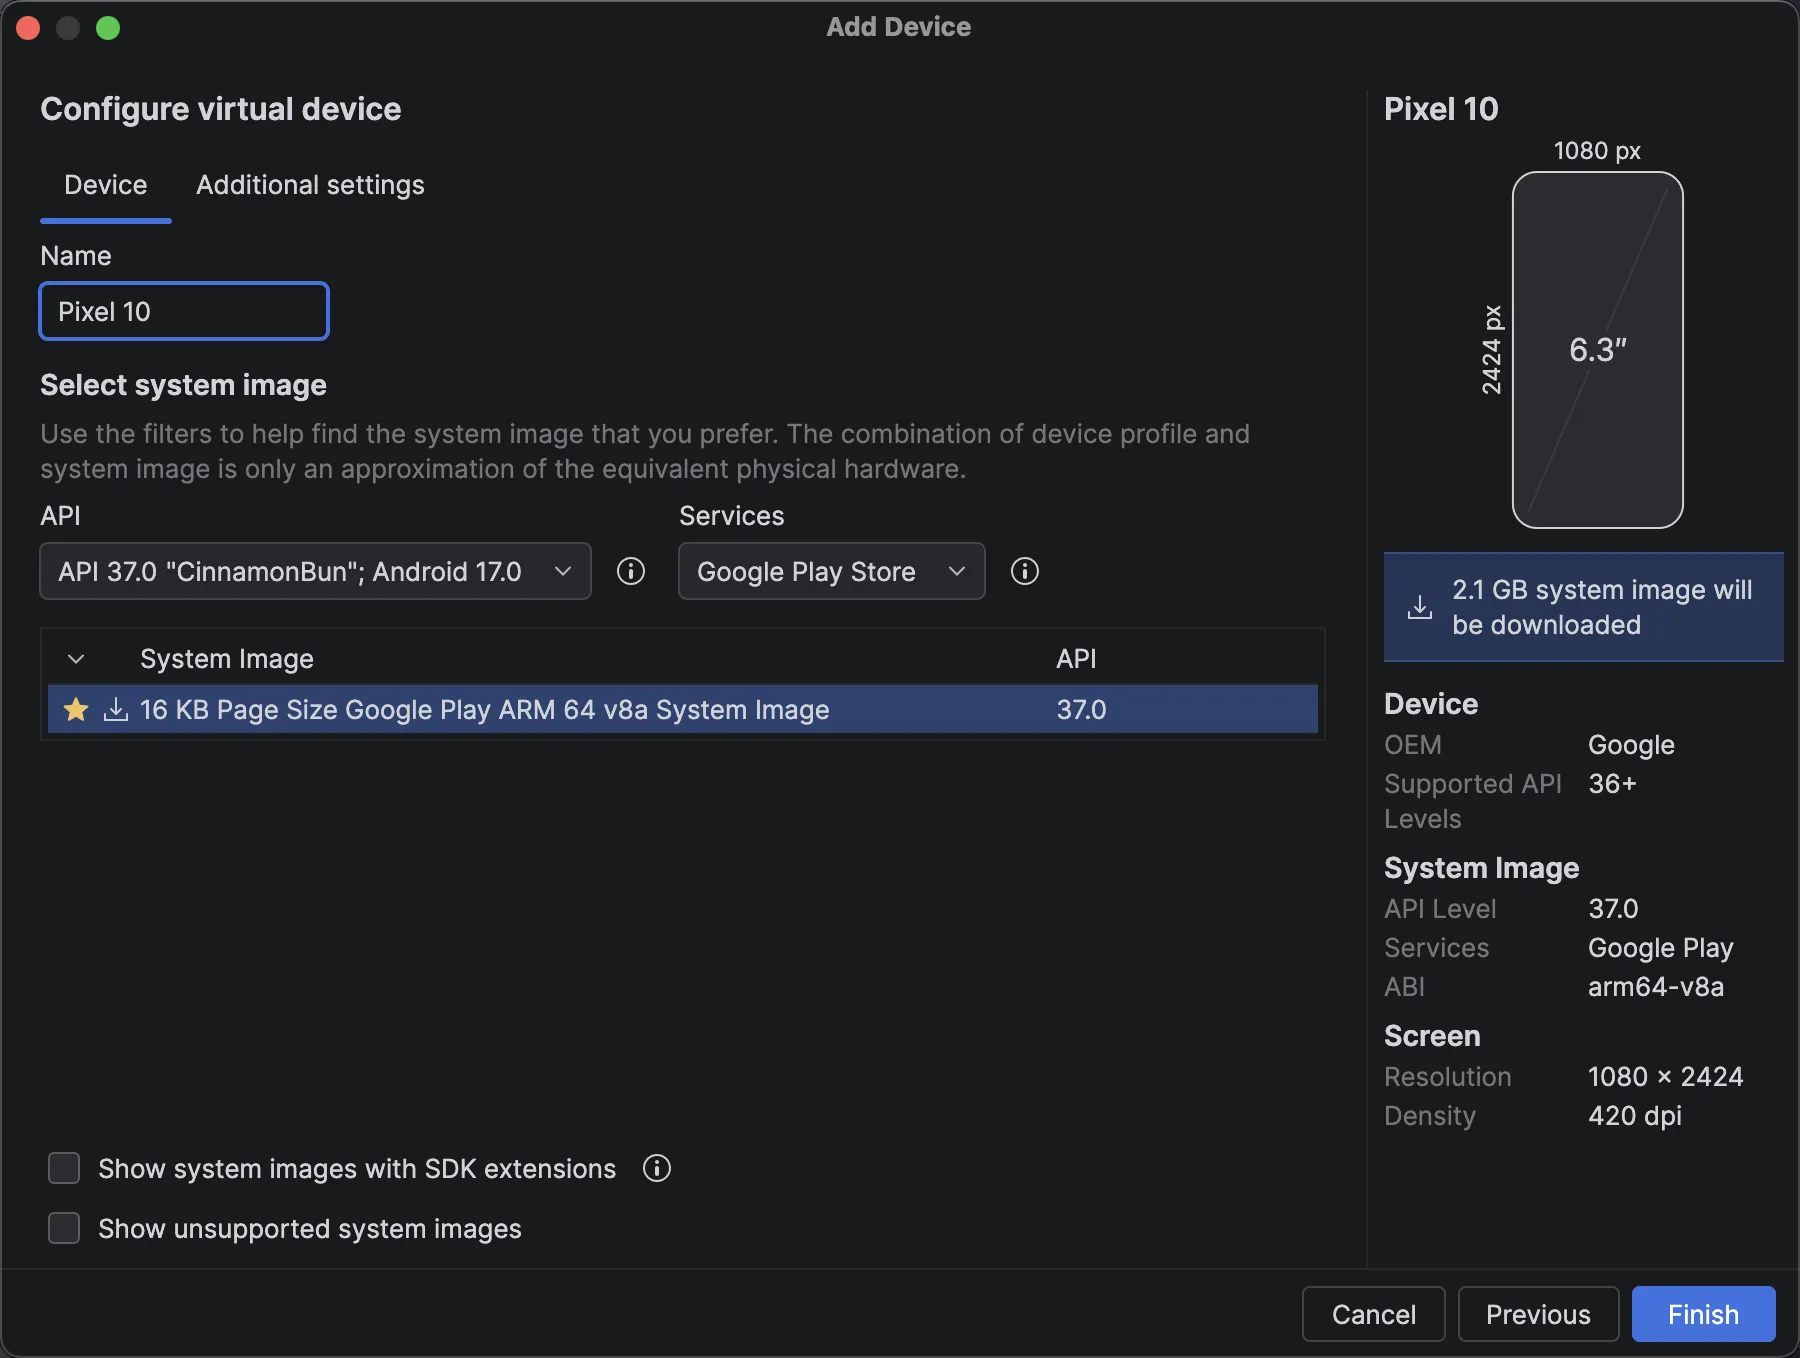Click the 37.0 API Level value in the details panel
The width and height of the screenshot is (1800, 1358).
1613,909
